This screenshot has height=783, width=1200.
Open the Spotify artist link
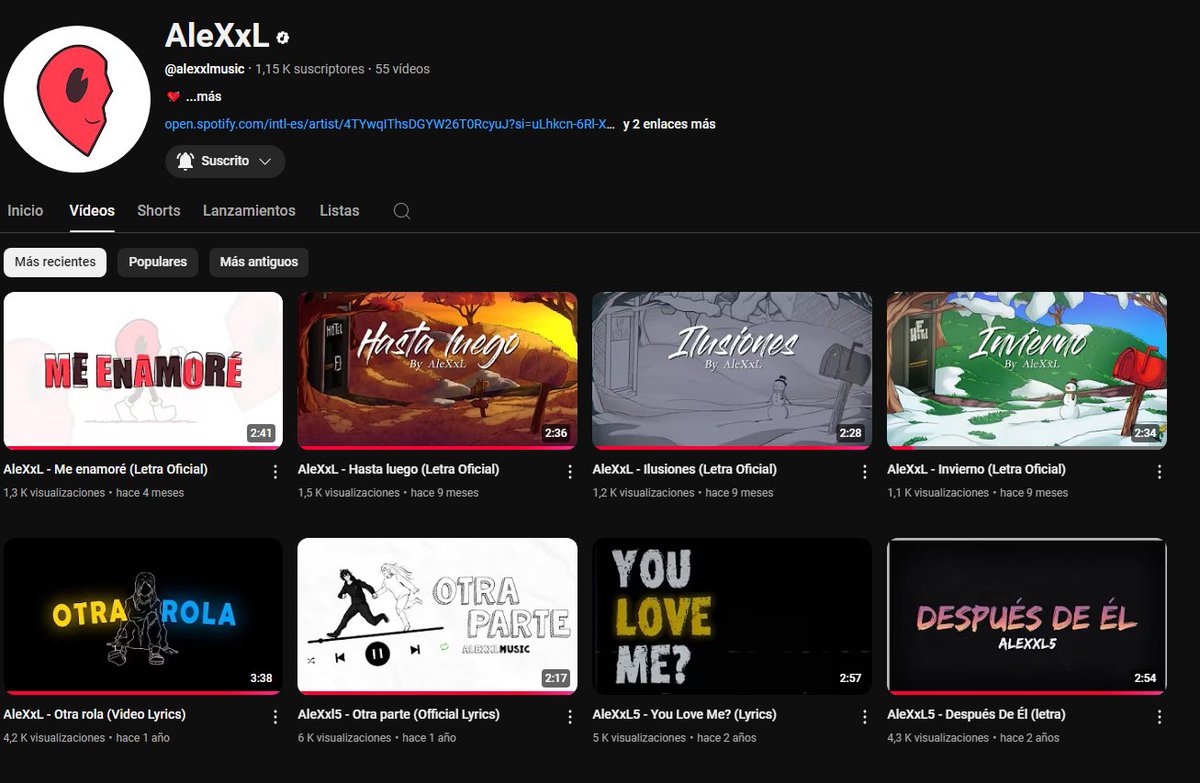[x=390, y=125]
